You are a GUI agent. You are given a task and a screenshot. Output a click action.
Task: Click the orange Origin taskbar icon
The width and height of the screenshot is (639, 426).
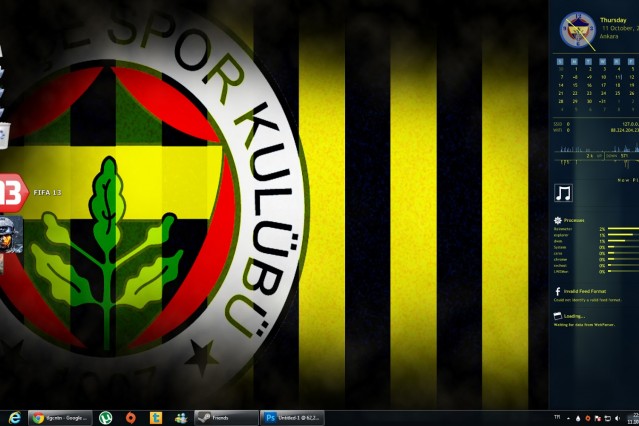[131, 417]
